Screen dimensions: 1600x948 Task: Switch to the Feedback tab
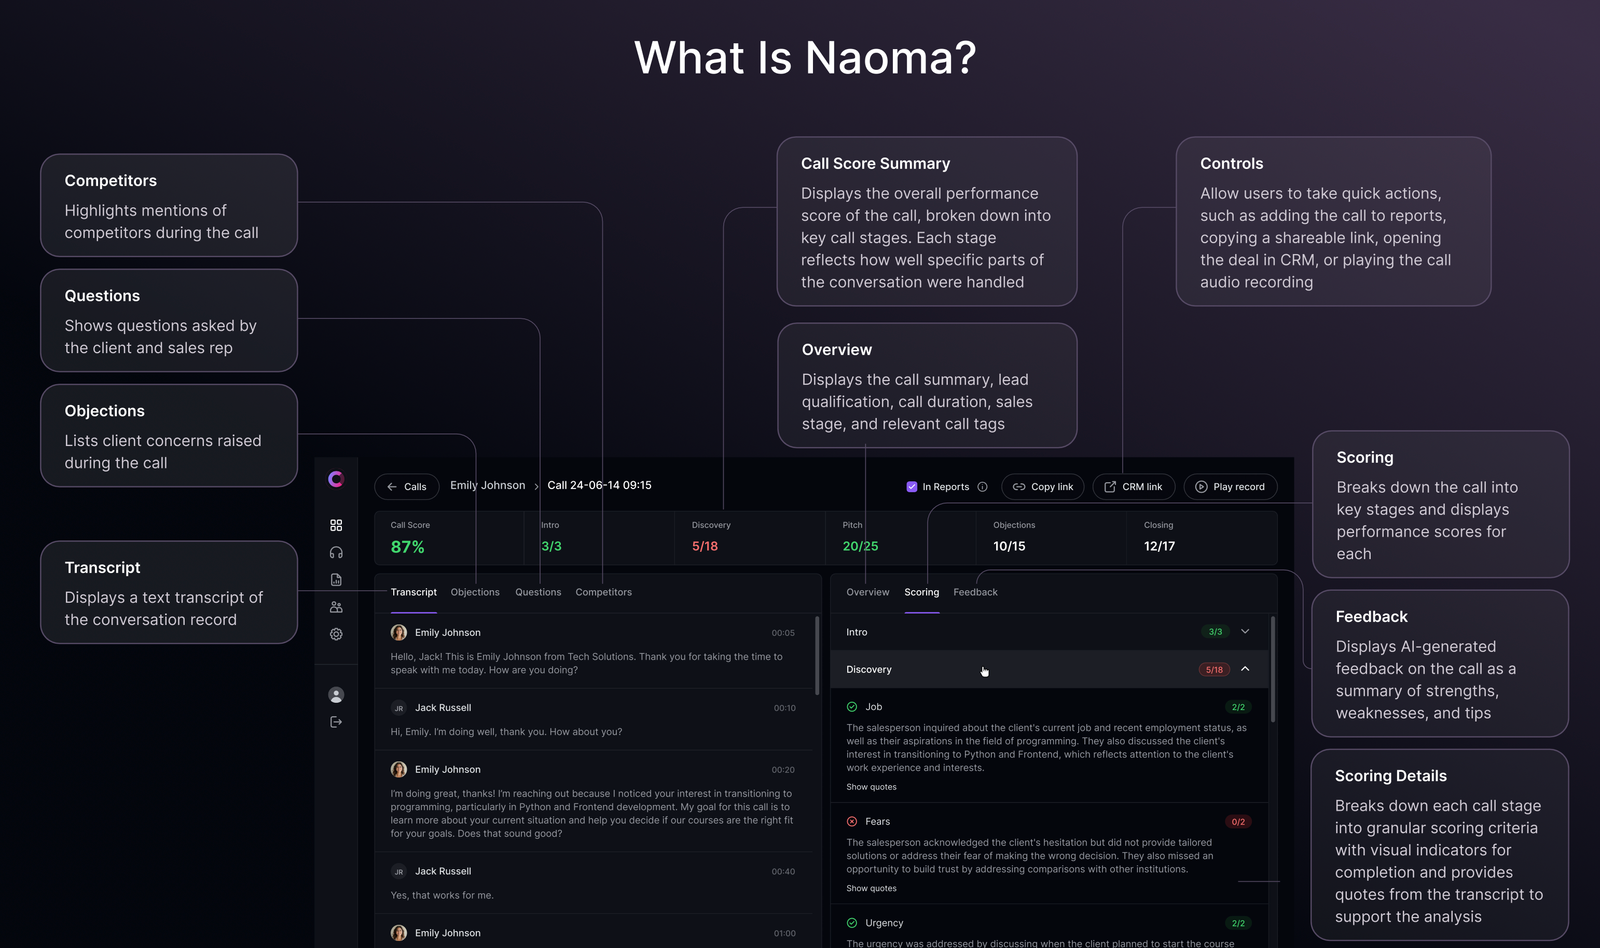coord(975,592)
